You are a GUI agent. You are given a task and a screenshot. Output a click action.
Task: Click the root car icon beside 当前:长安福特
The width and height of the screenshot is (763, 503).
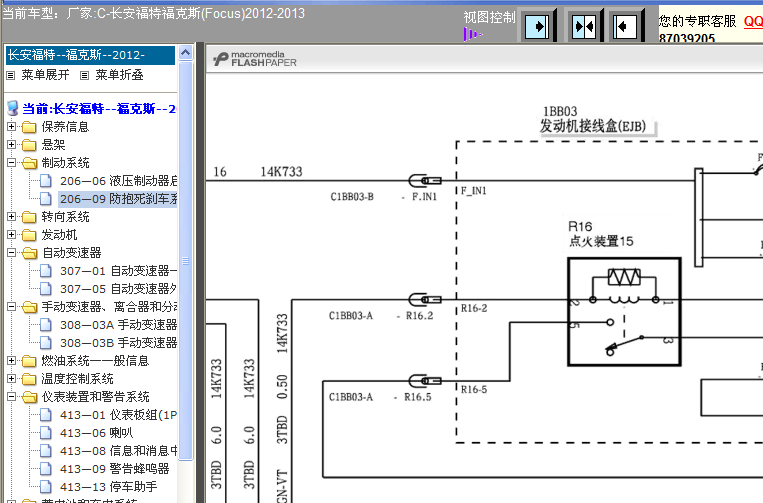(x=13, y=108)
